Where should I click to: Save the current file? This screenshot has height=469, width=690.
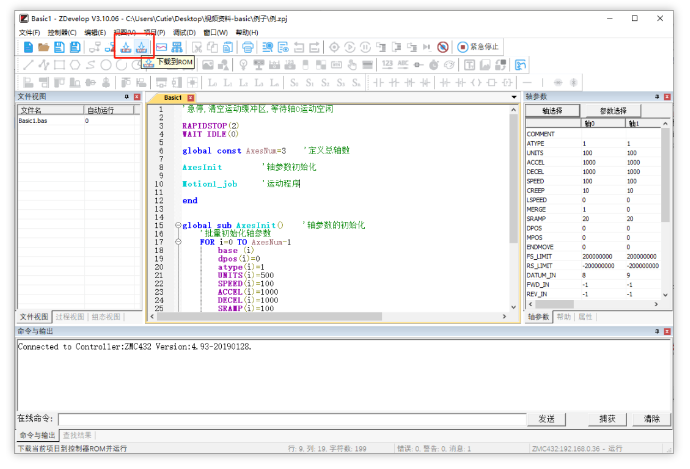click(59, 47)
